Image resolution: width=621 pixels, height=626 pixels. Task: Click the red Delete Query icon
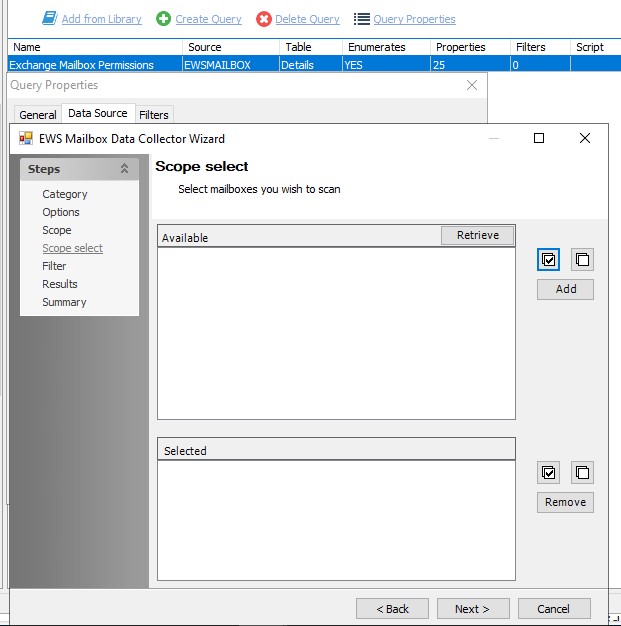264,19
